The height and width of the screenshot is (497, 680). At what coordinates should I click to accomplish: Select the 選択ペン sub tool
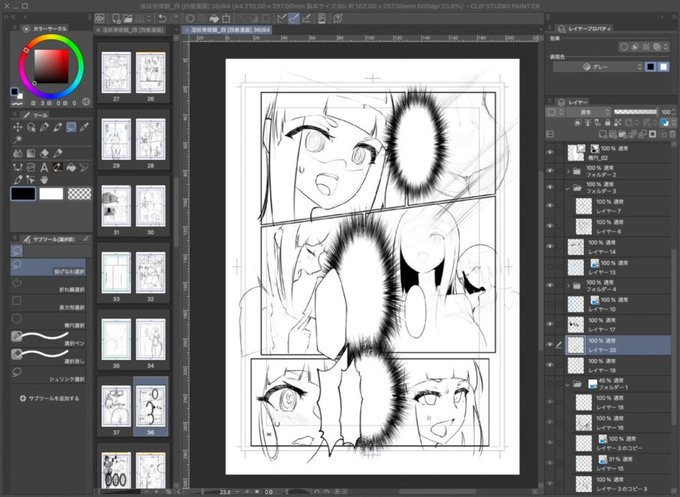pyautogui.click(x=48, y=339)
